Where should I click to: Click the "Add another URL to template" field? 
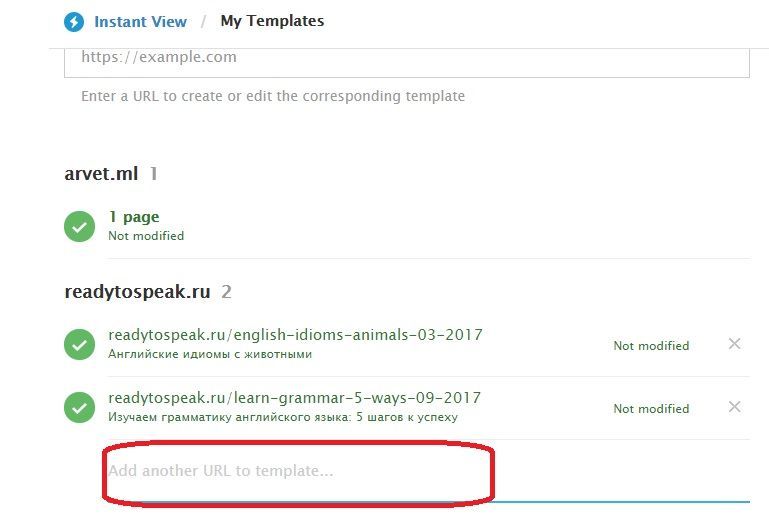[x=300, y=471]
